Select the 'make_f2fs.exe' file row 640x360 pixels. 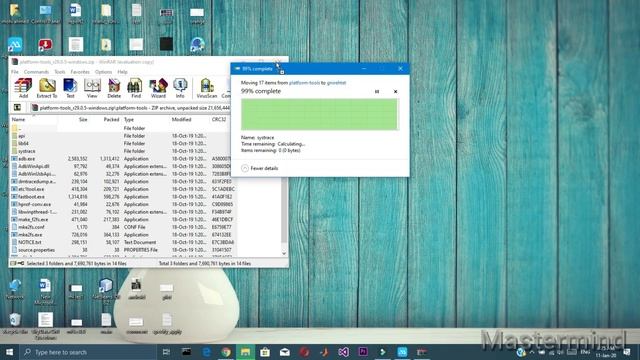click(122, 220)
